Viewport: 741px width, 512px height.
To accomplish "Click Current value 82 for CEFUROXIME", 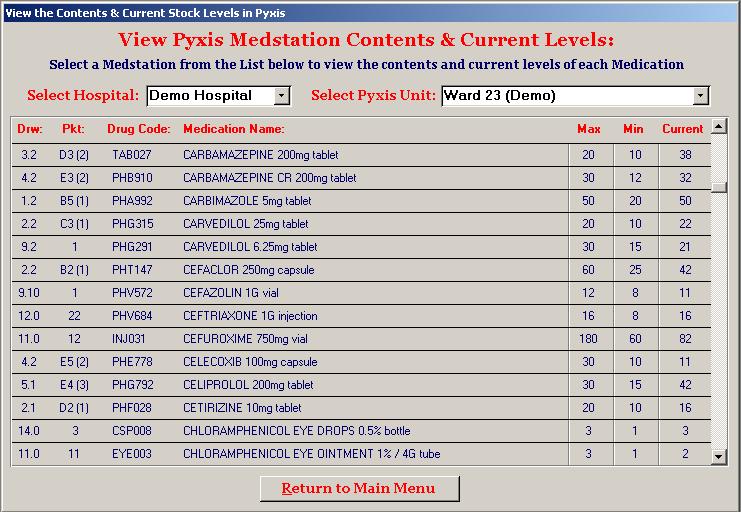I will pyautogui.click(x=685, y=339).
